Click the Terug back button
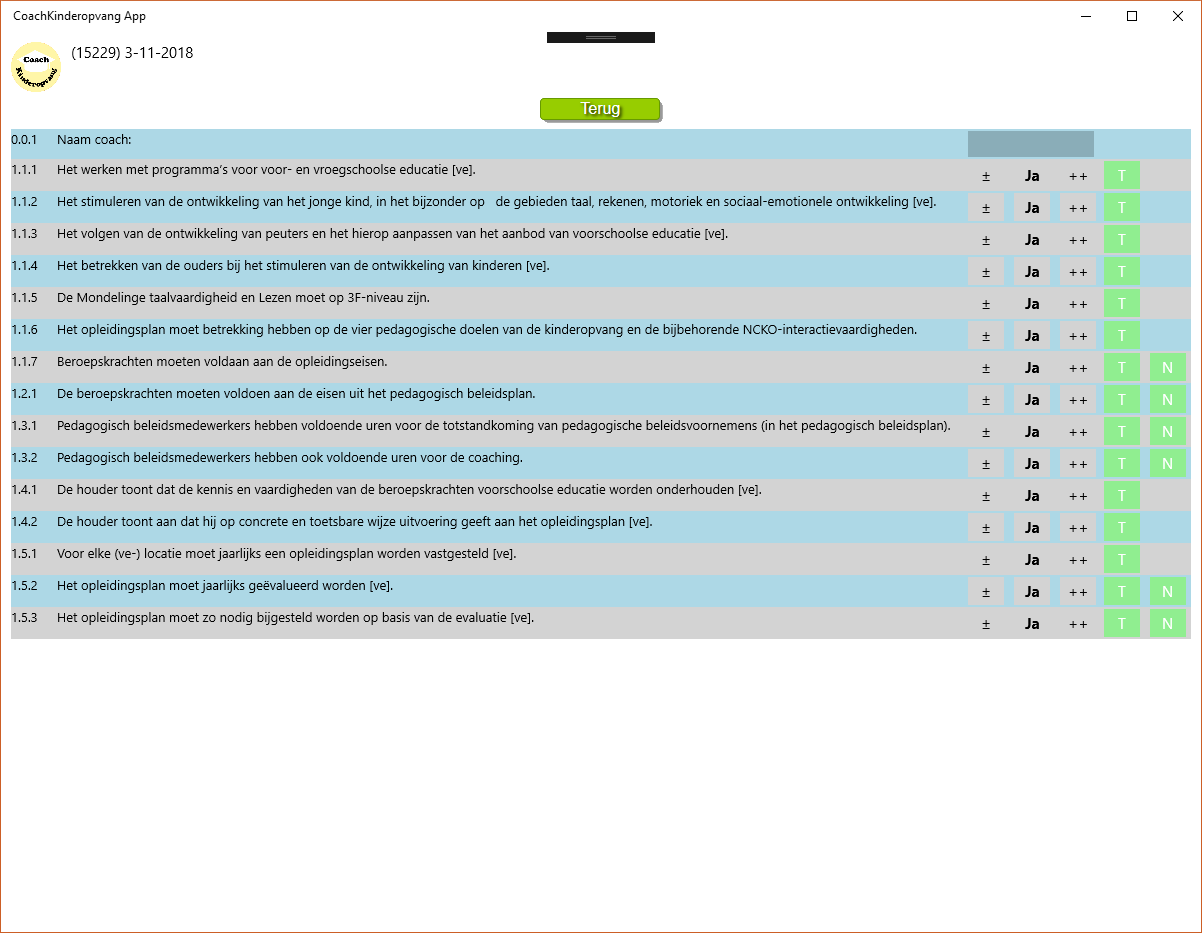Screen dimensions: 1202x933 [600, 109]
